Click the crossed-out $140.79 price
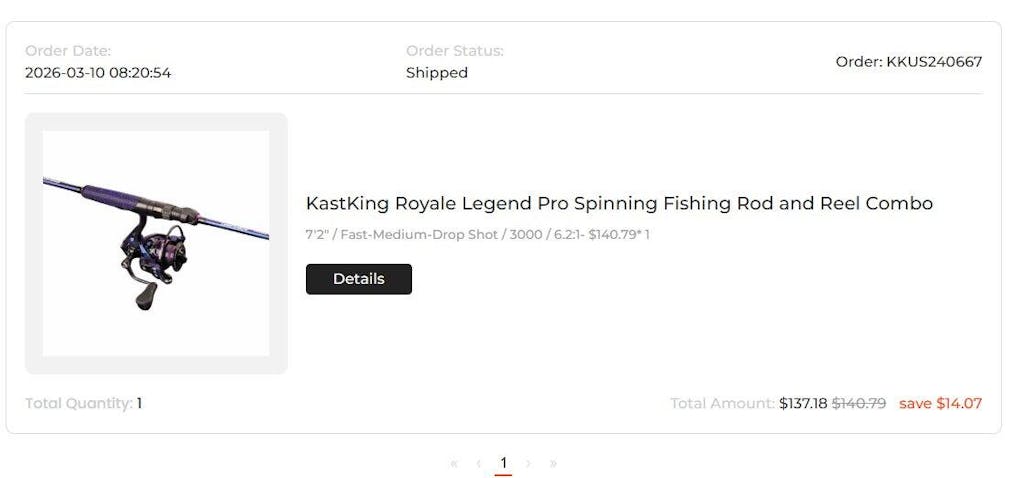Screen dimensions: 1024x478 click(859, 403)
